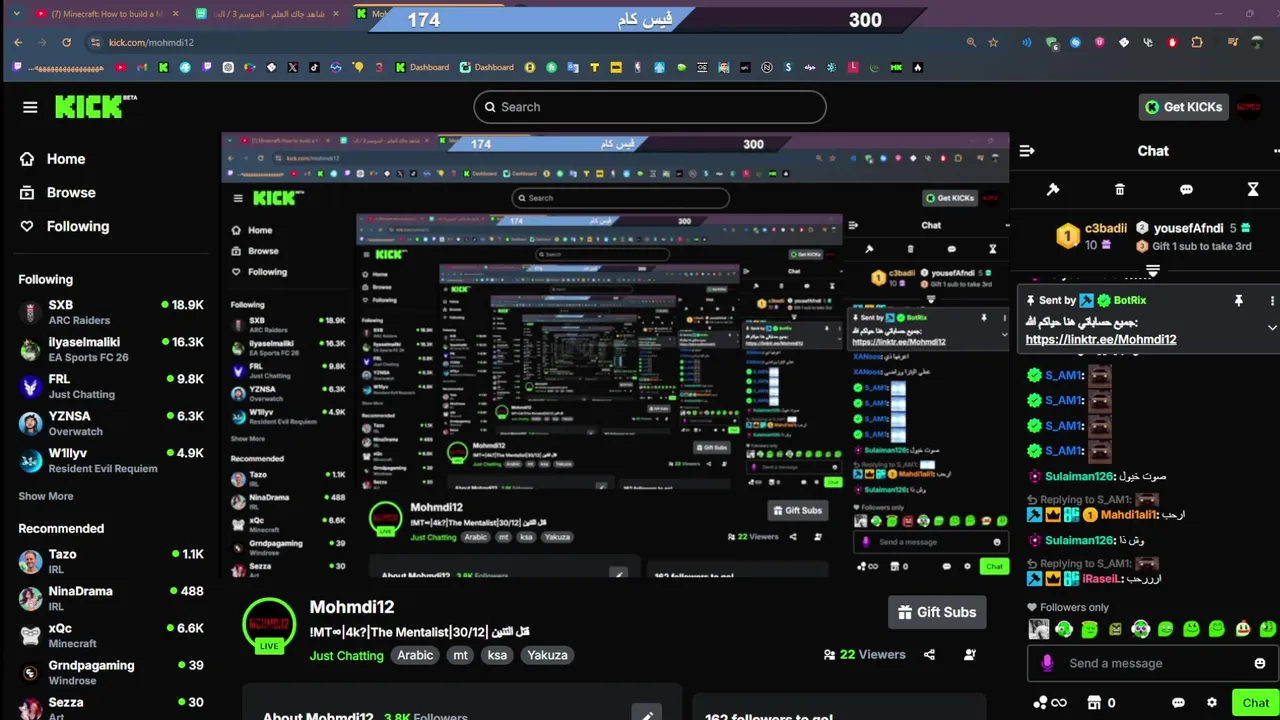Open NinaDrama in Recommended list

pos(110,598)
